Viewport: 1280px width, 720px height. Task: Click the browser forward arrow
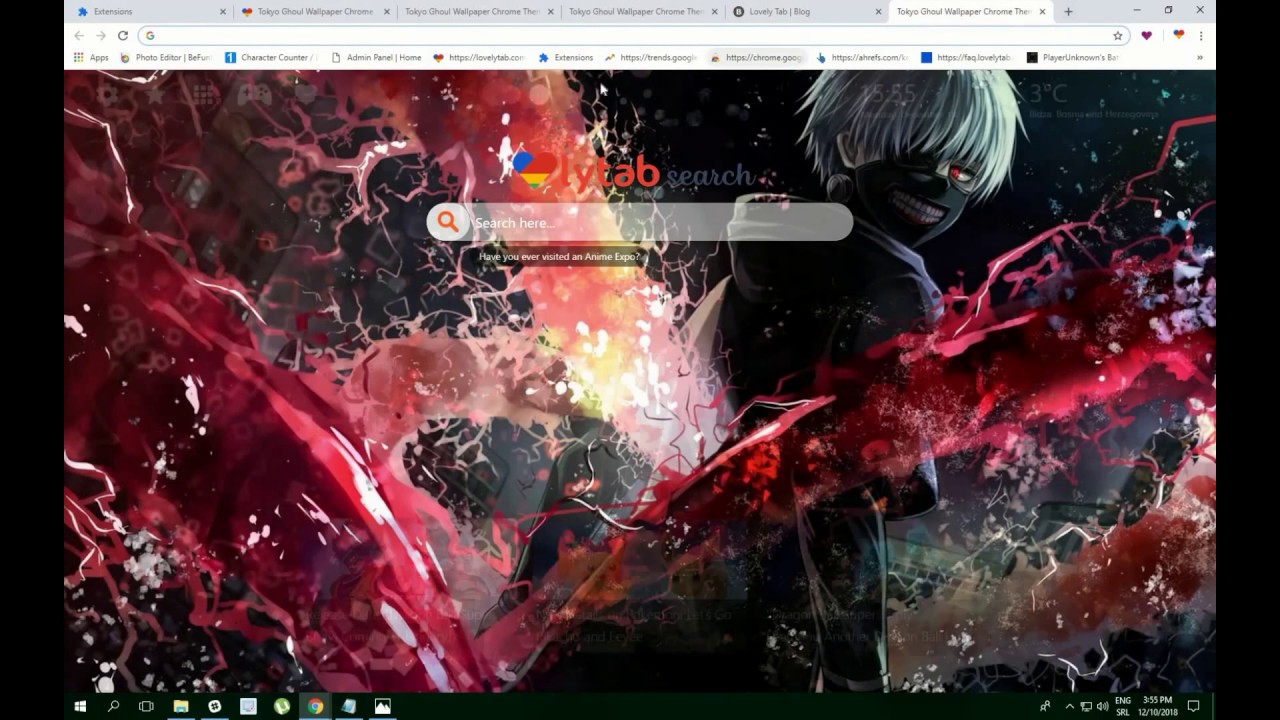point(101,35)
